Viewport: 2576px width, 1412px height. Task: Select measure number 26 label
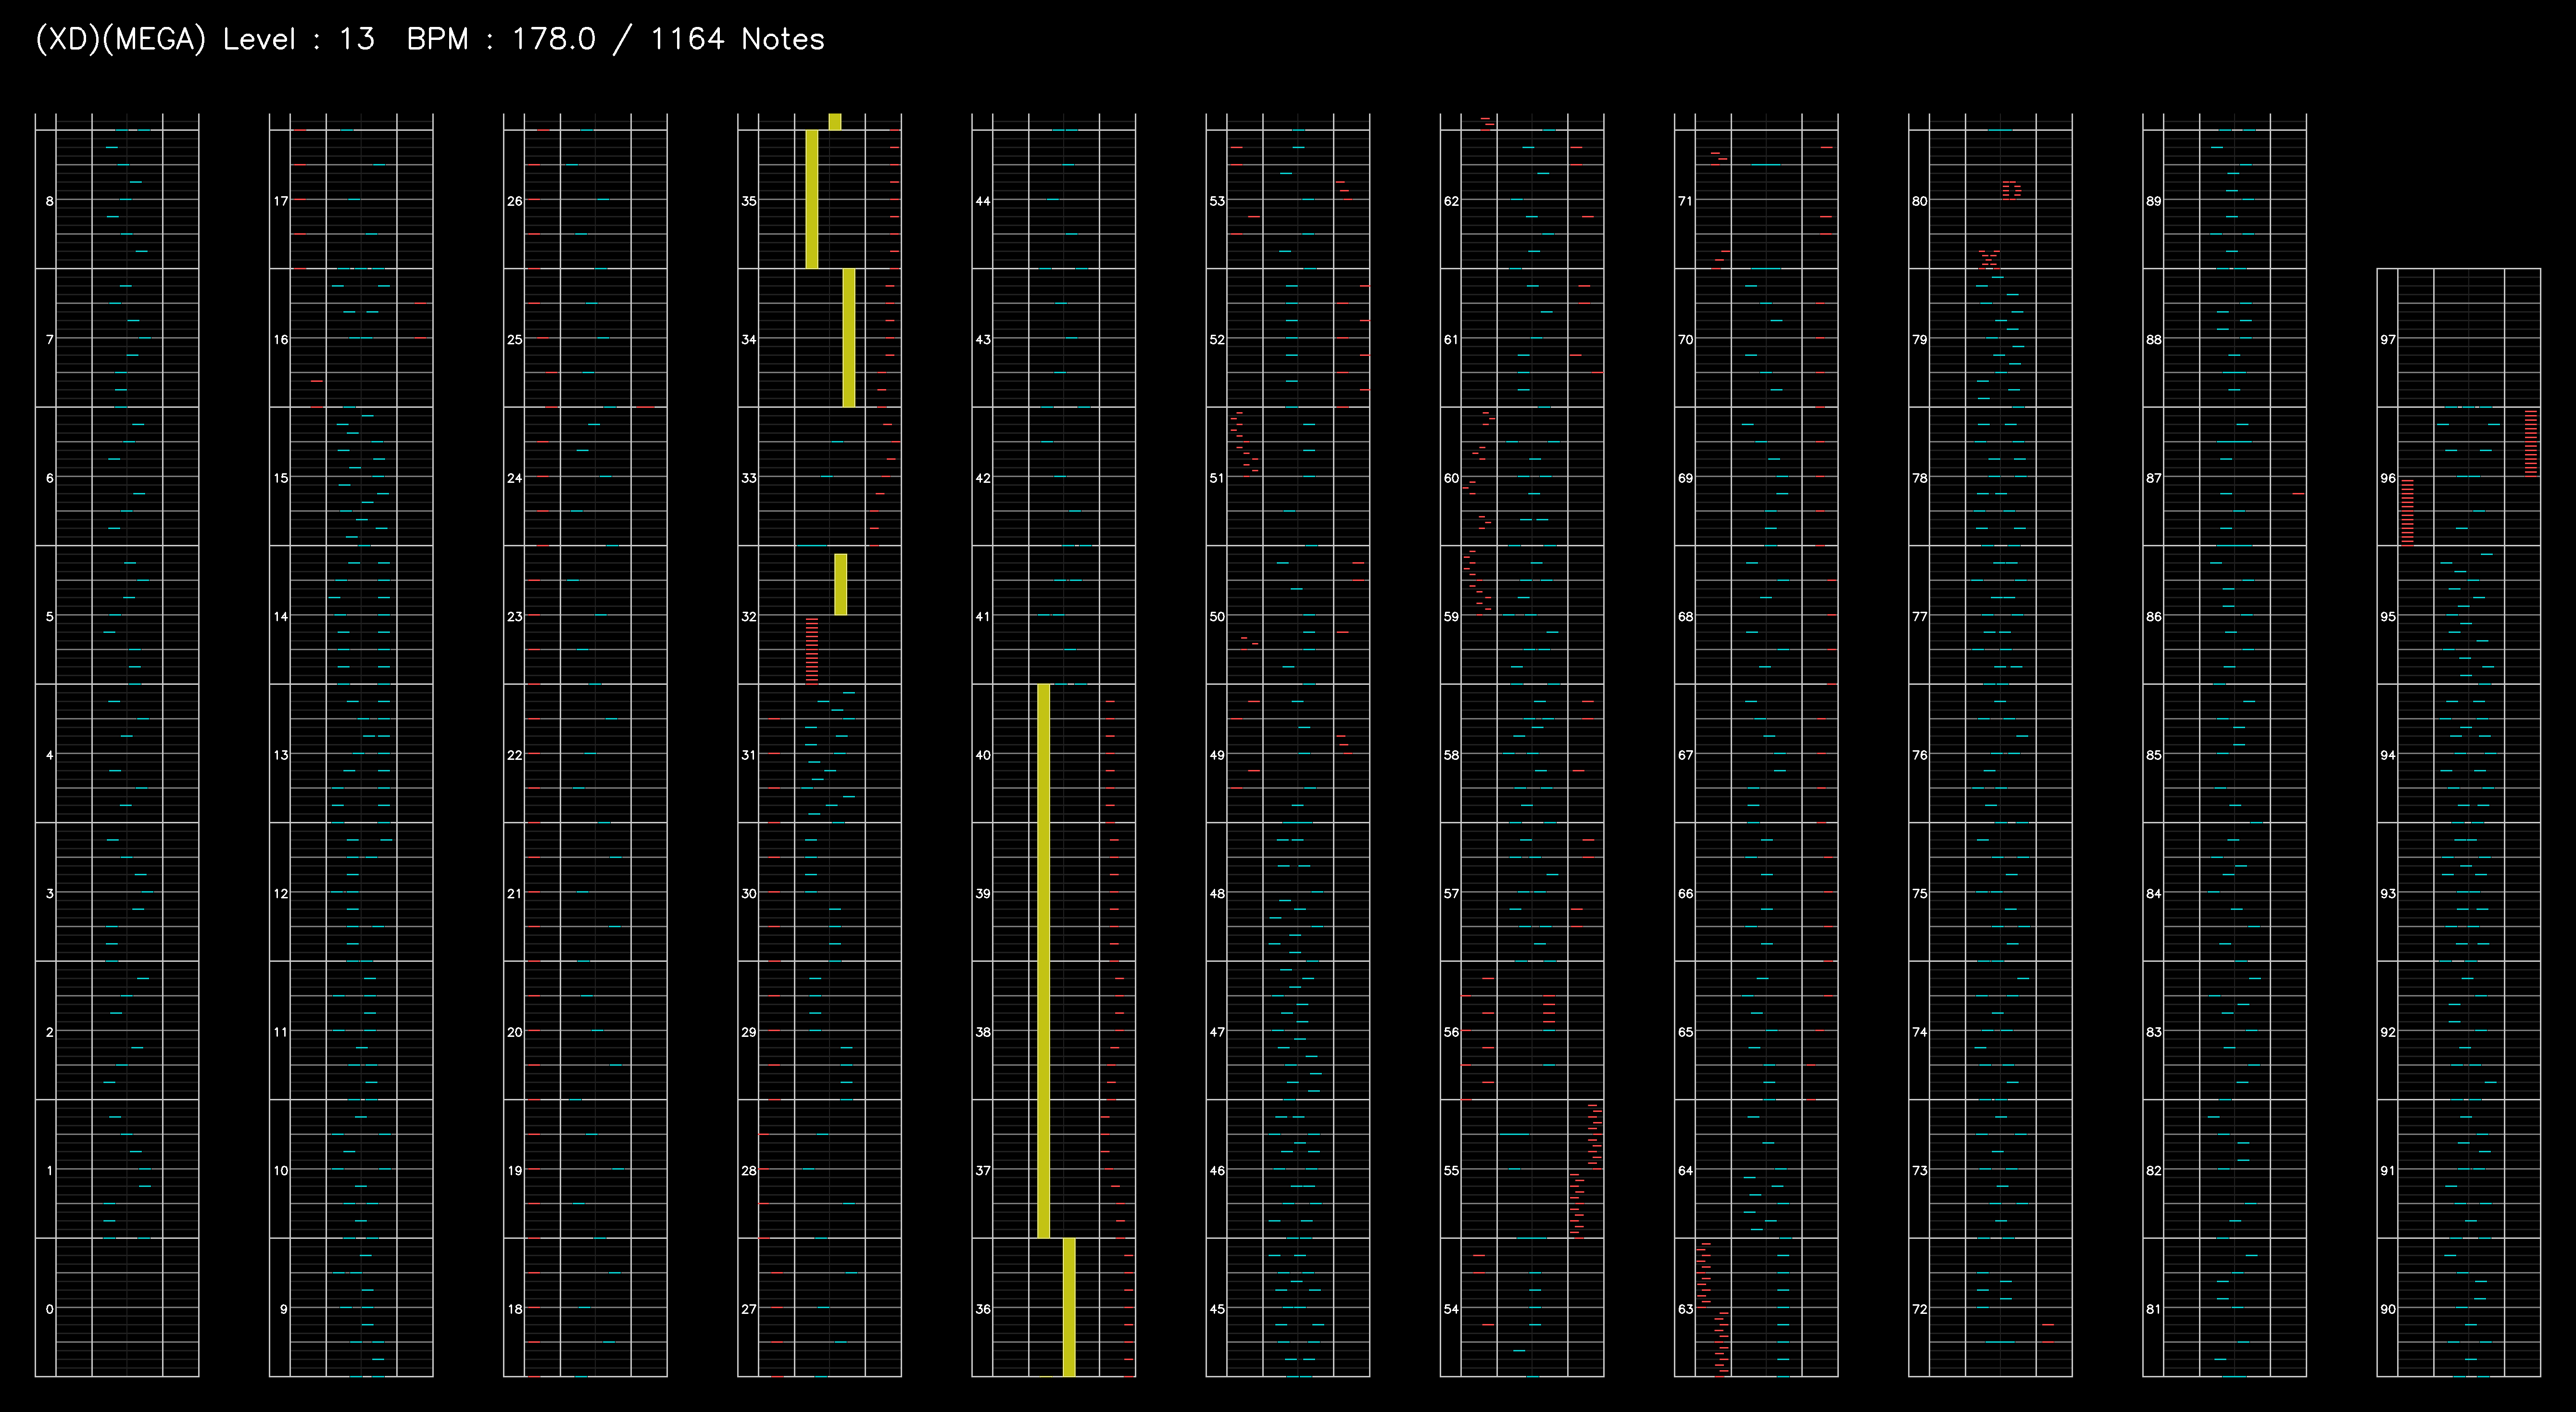pos(515,201)
